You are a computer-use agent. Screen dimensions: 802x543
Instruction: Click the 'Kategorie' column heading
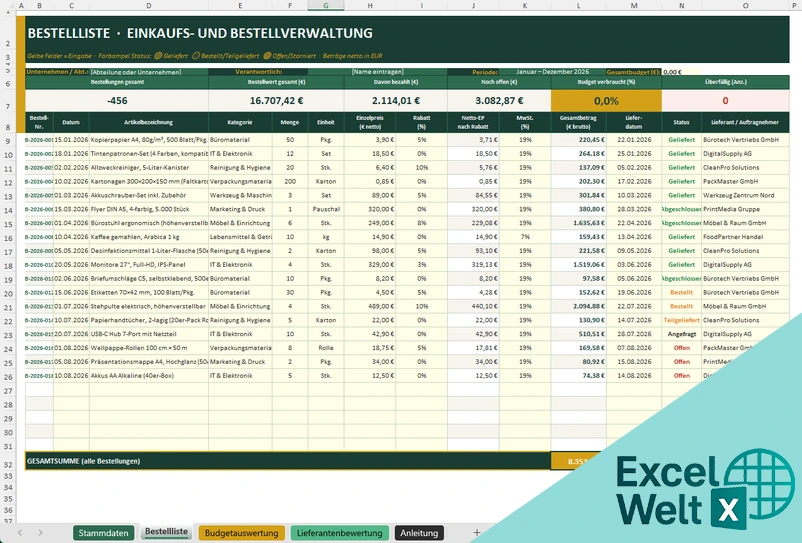coord(240,122)
